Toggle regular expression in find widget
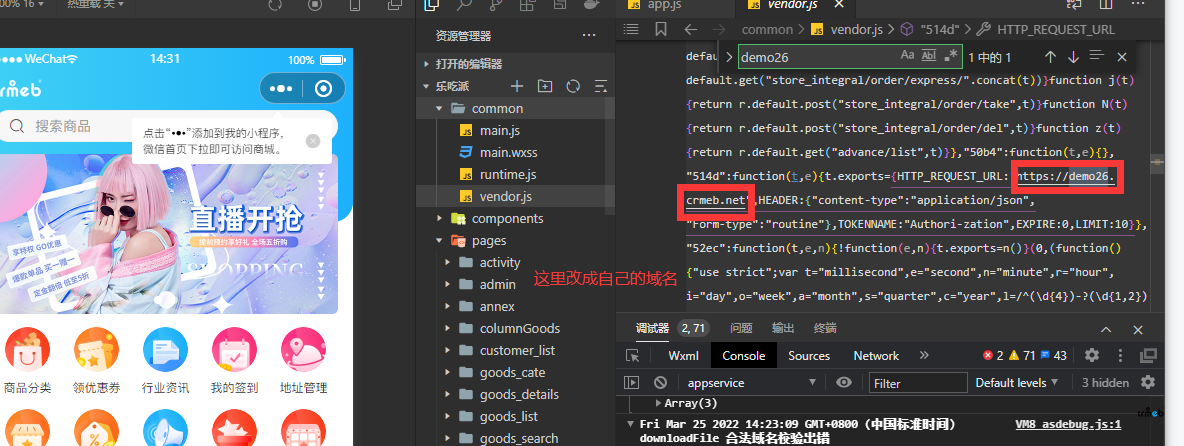 coord(951,56)
